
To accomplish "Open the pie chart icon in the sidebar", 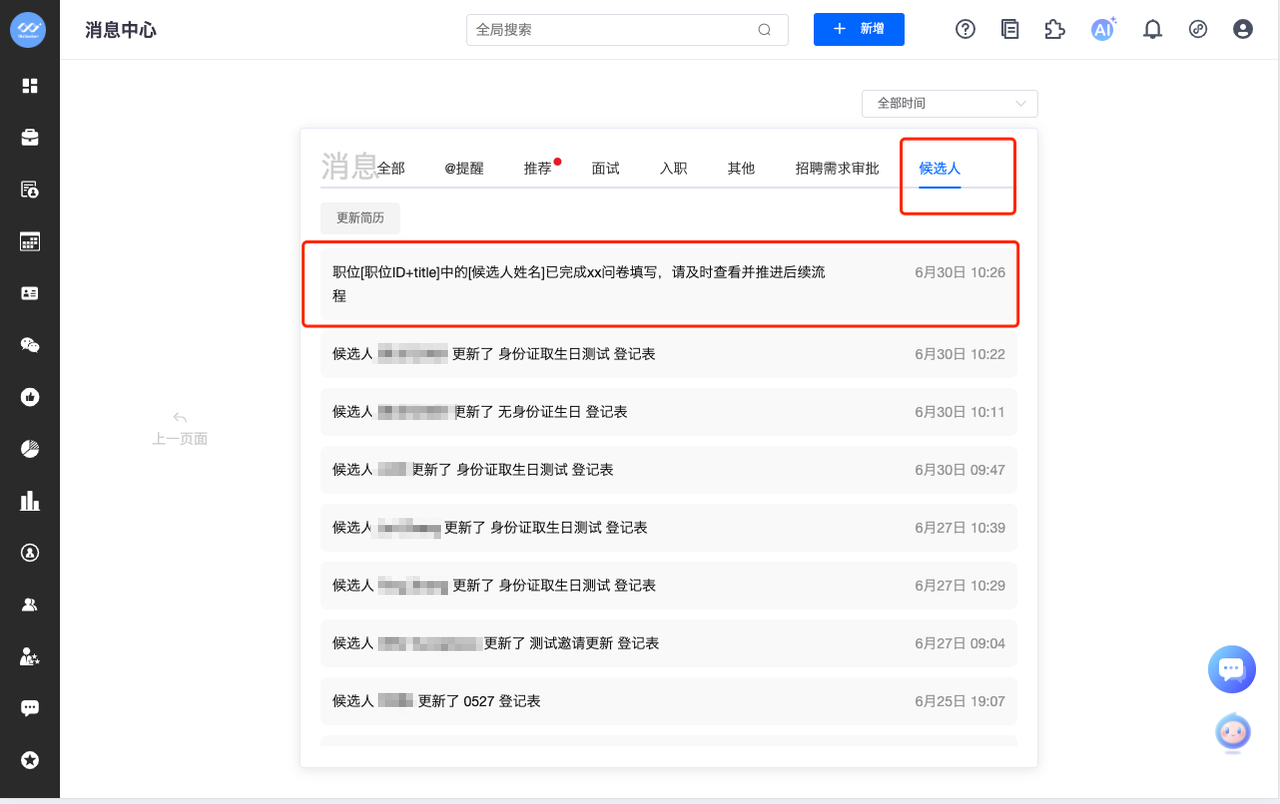I will pos(30,449).
